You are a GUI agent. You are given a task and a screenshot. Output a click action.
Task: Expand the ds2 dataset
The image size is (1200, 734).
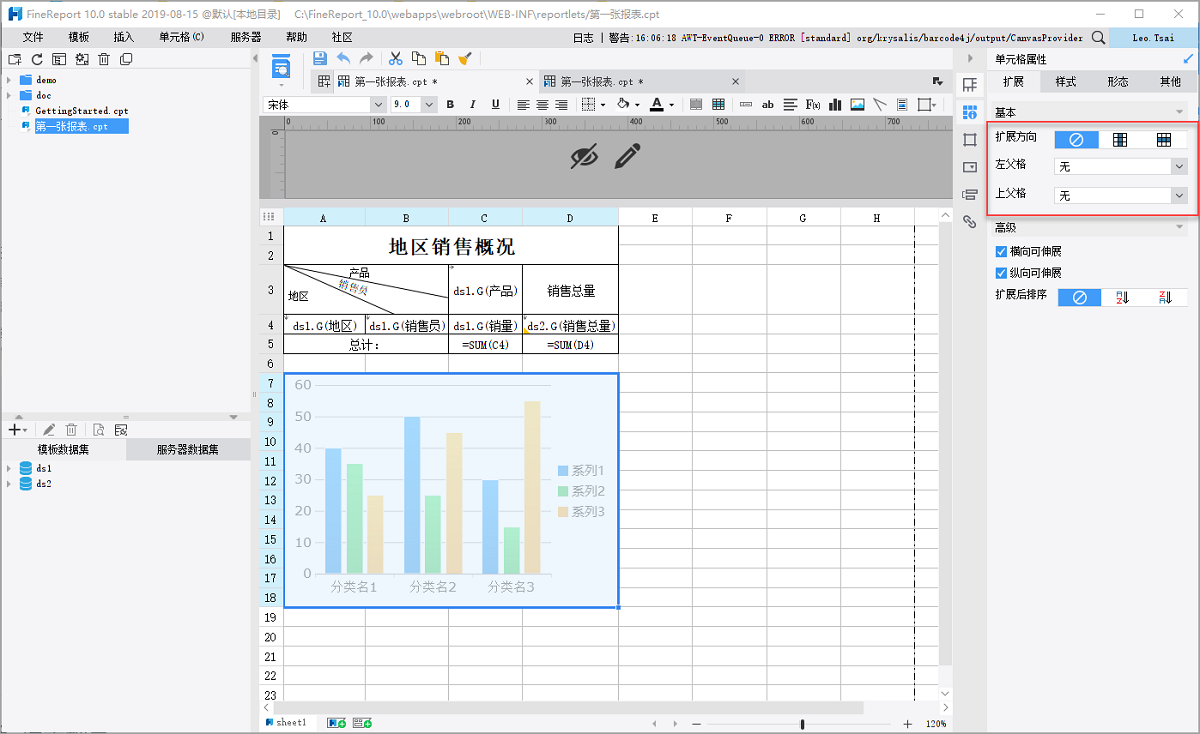click(9, 484)
